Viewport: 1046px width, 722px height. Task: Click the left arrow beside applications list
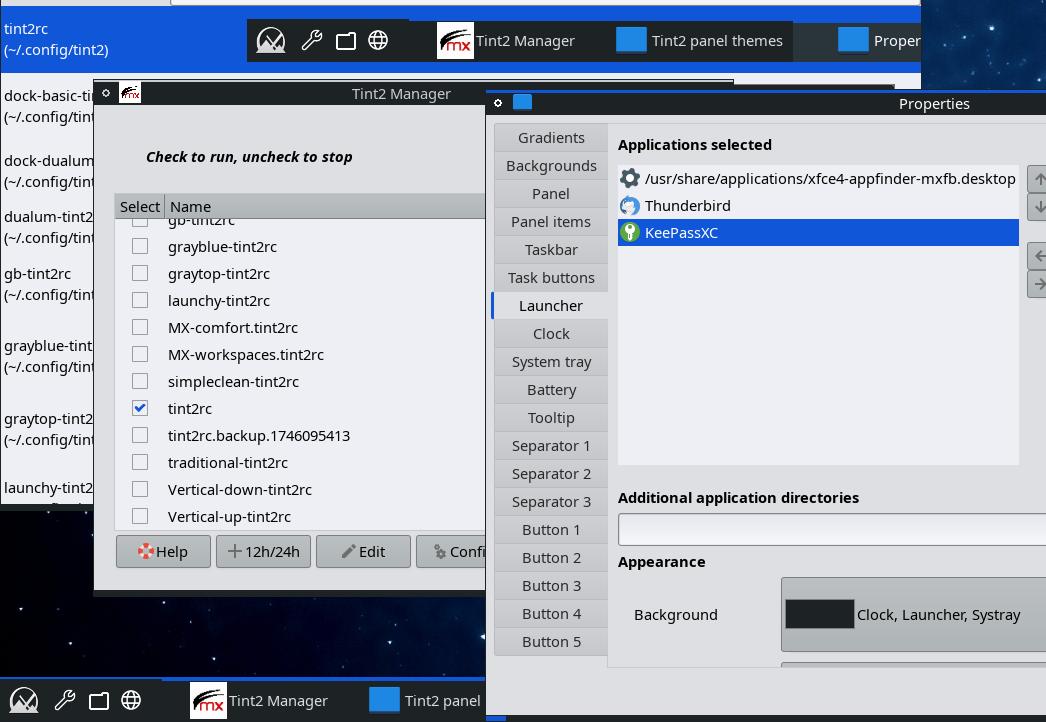click(1037, 256)
